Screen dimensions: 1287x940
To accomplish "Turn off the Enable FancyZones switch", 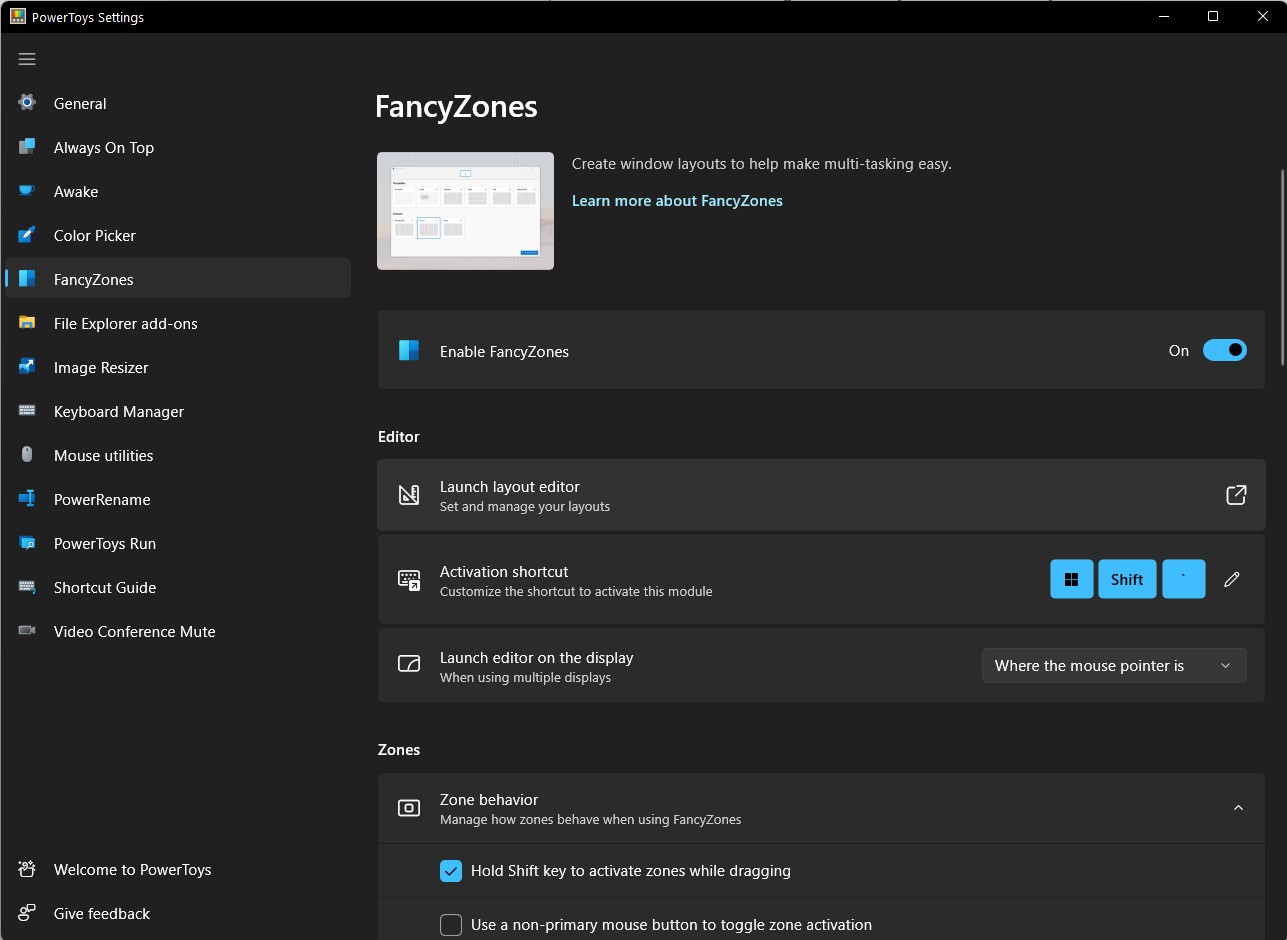I will point(1224,350).
